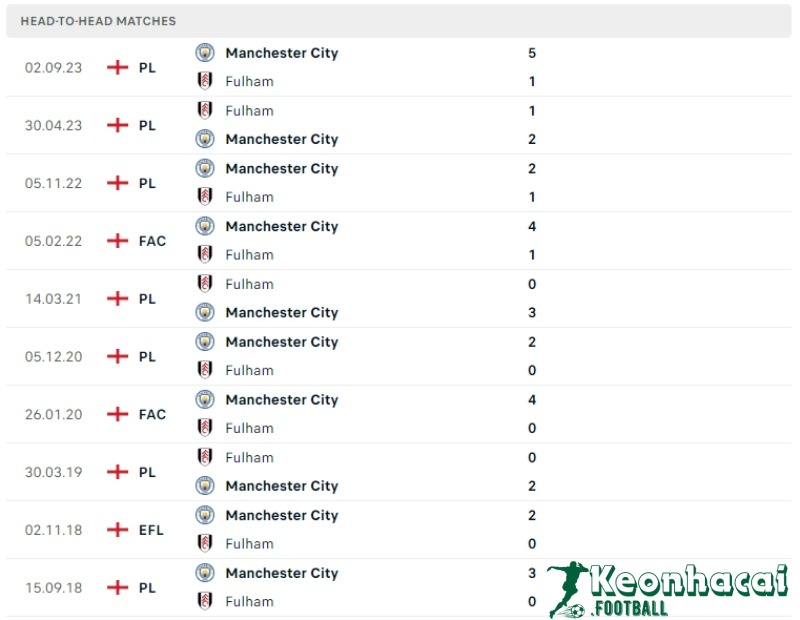The width and height of the screenshot is (800, 620).
Task: Click the Fulham badge in the bottom 15.09.18 match
Action: tap(205, 601)
